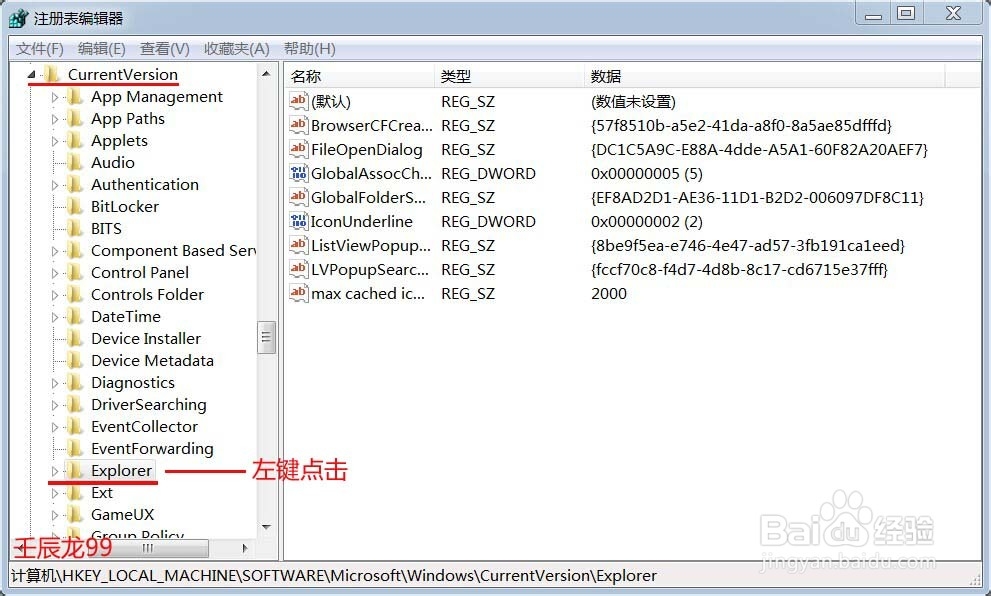Click the REG_DWORD type of GlobalAssocCh...
This screenshot has height=596, width=991.
point(488,174)
